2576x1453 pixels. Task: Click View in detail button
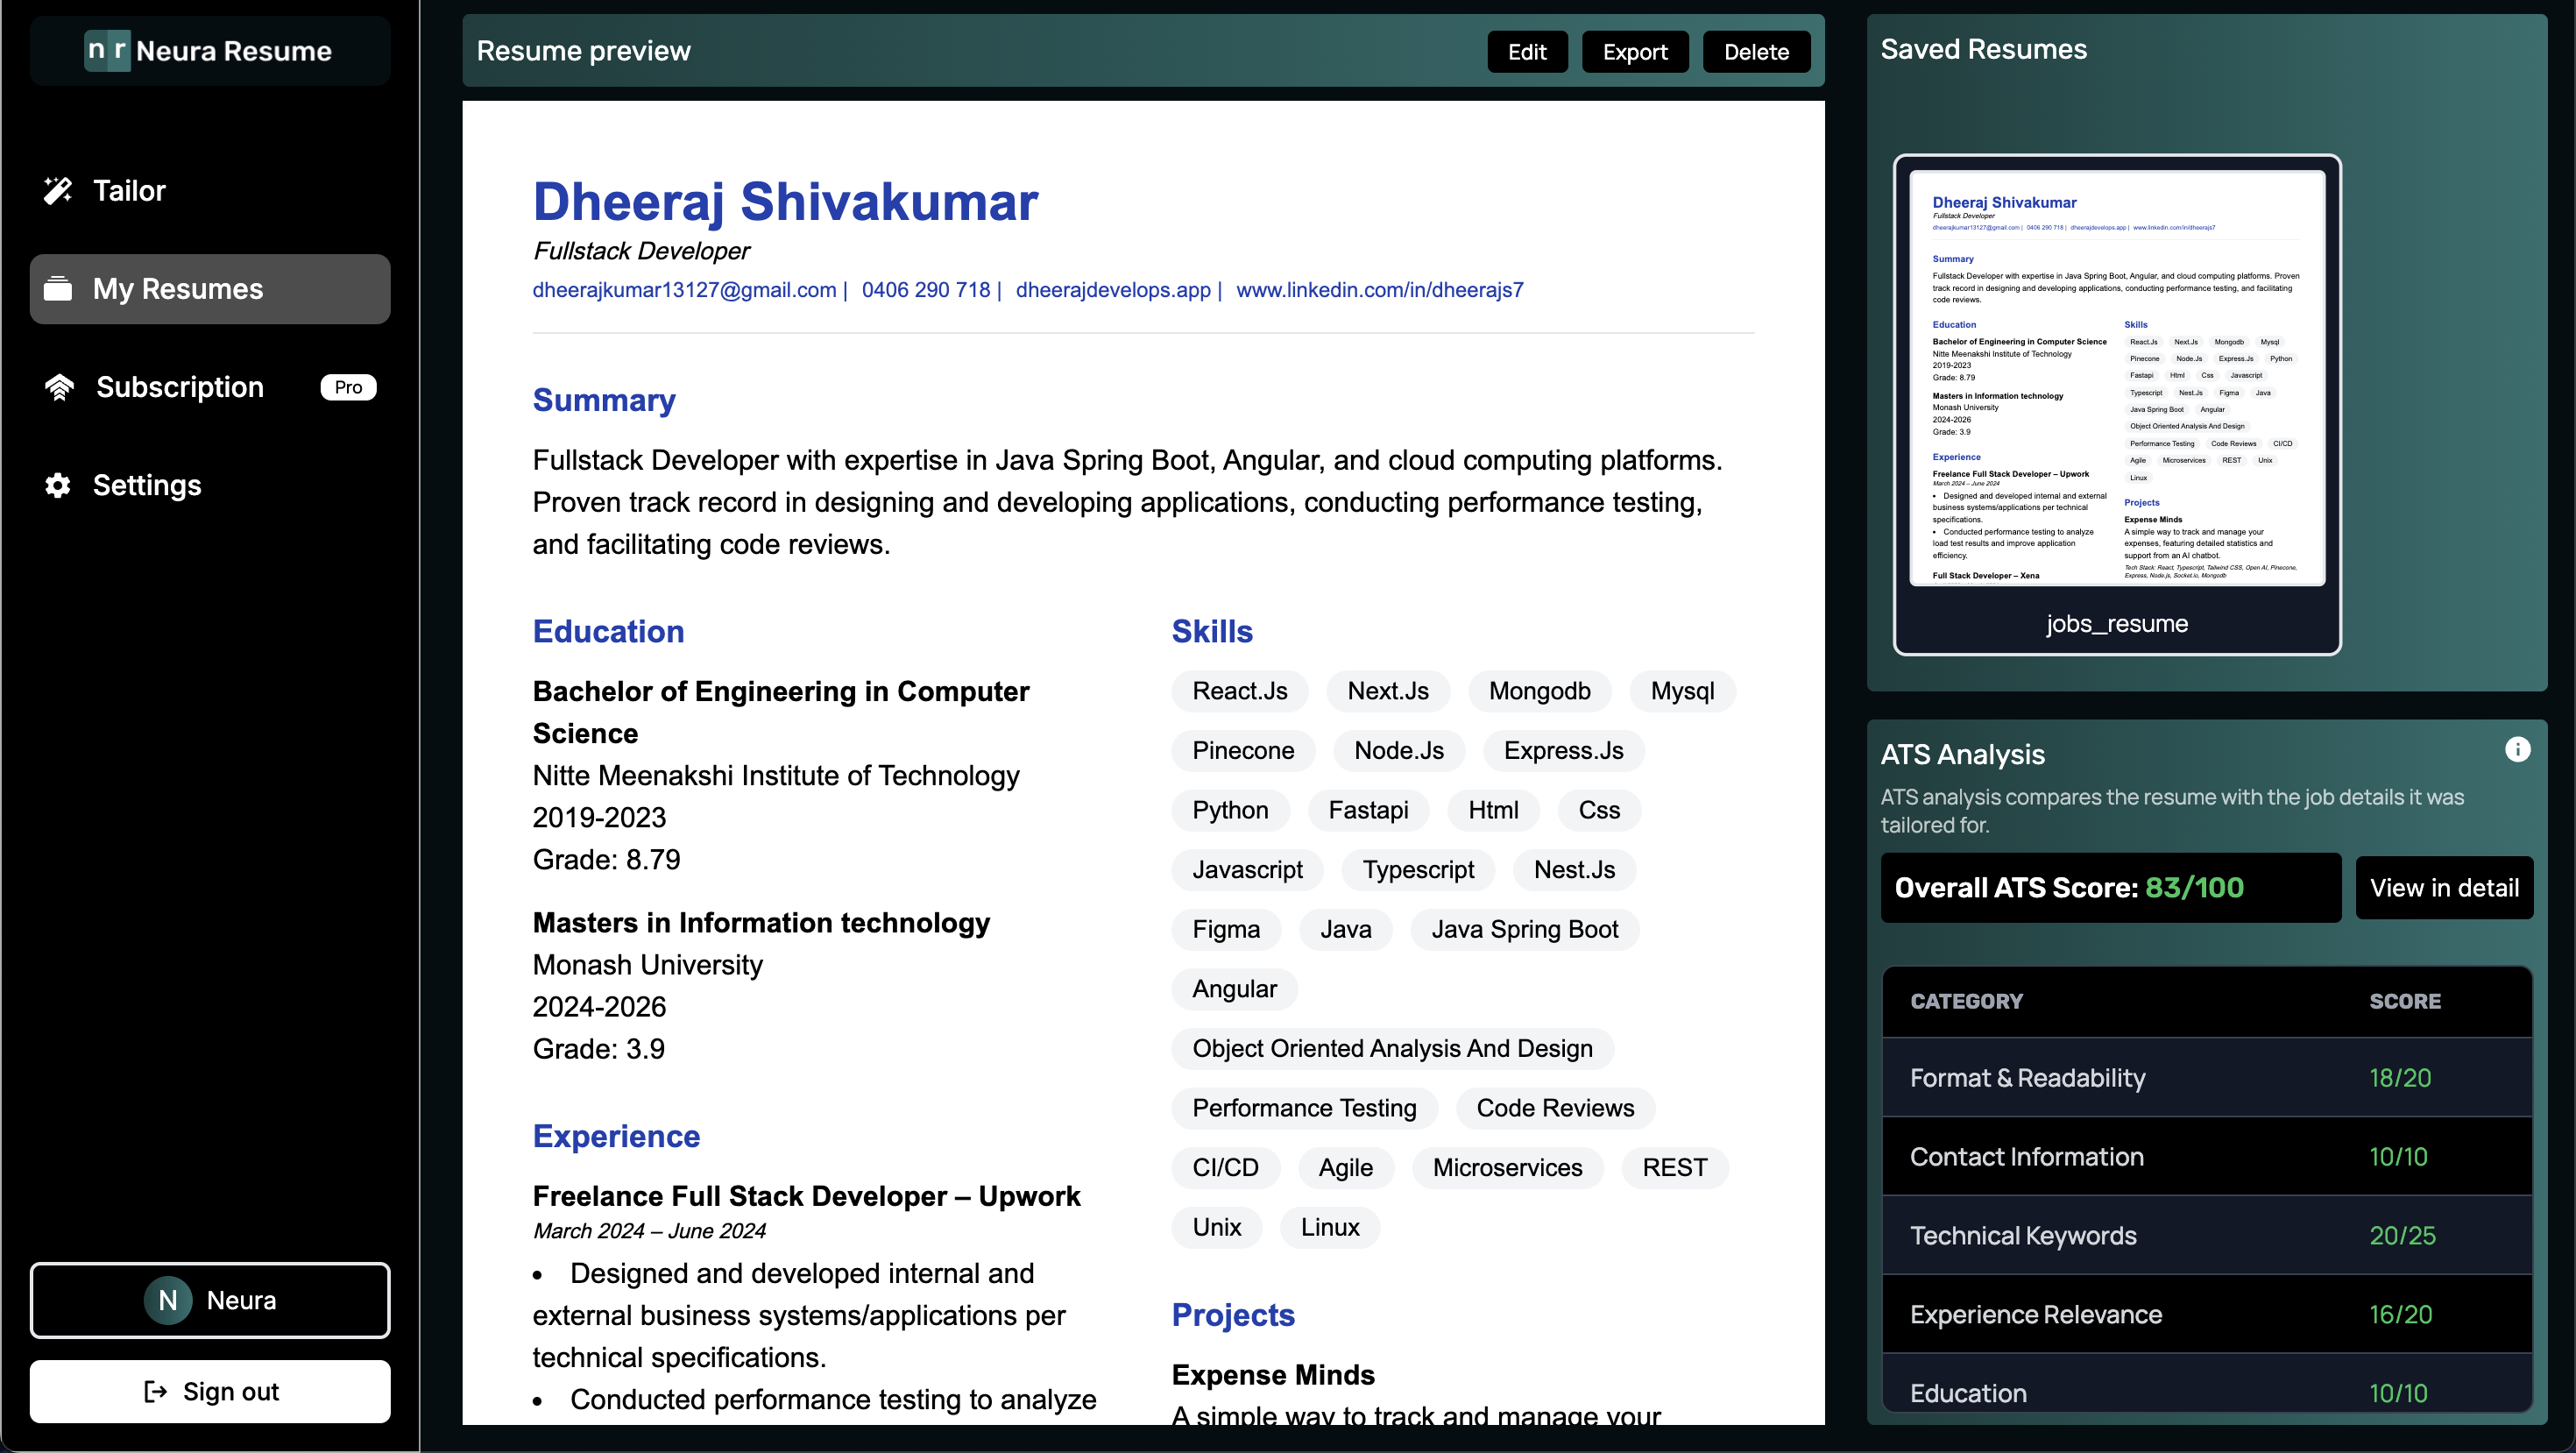coord(2443,887)
